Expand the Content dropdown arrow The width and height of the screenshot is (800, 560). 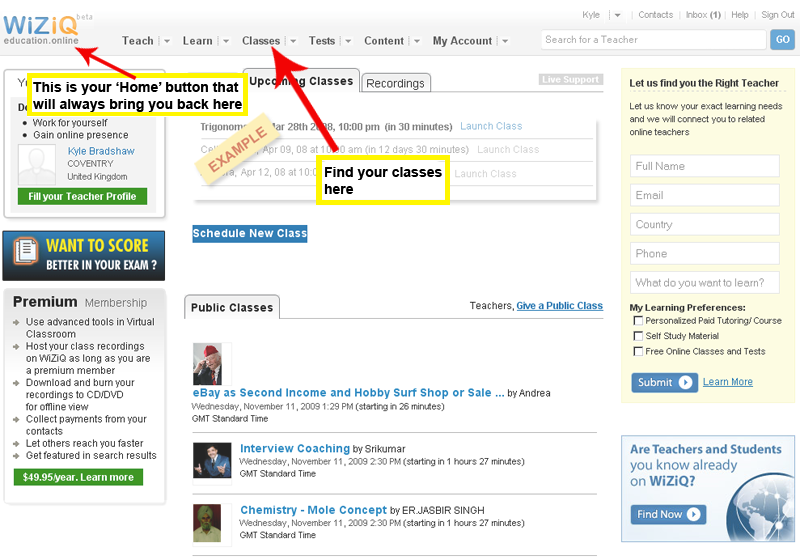[416, 41]
